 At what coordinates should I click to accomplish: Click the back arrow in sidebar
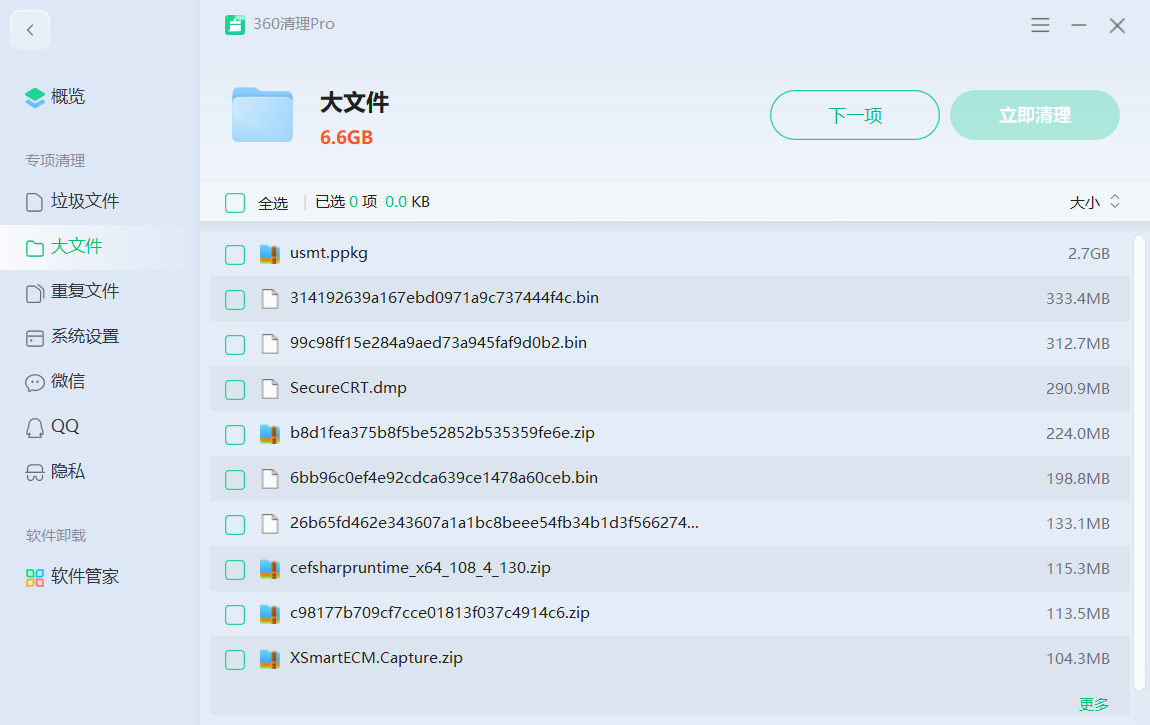[30, 30]
